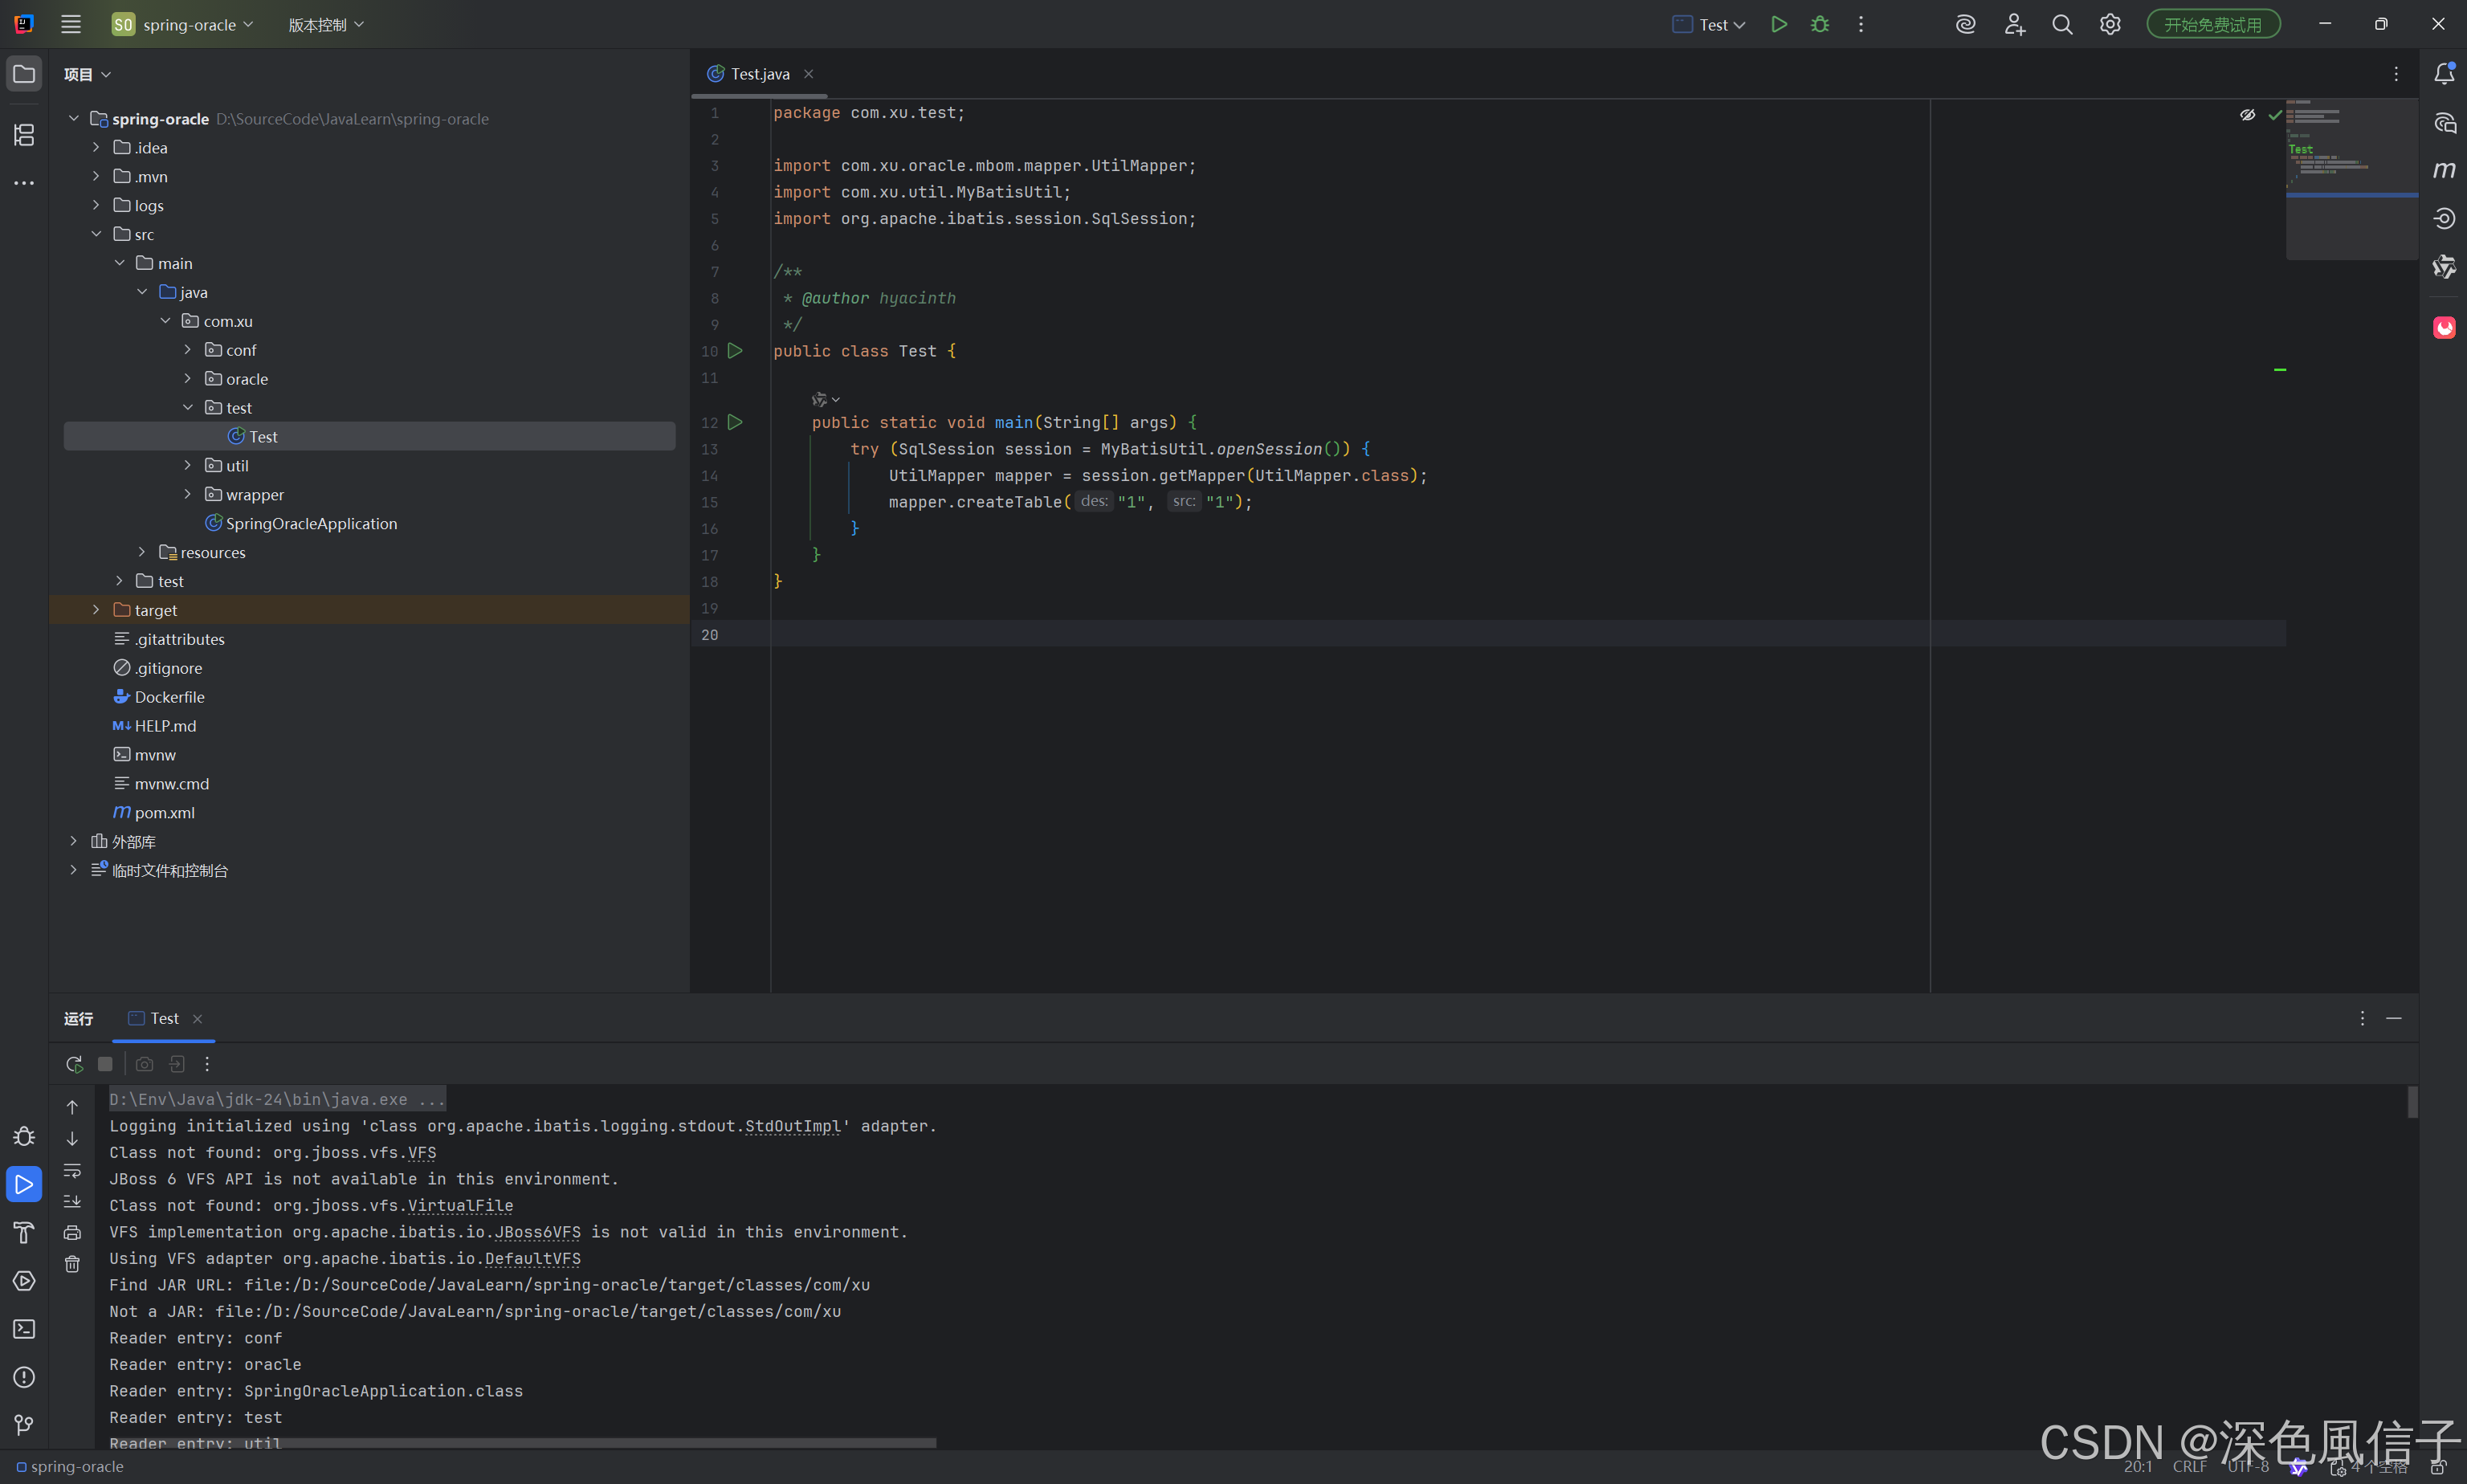Open Debug tool window bug icon
The width and height of the screenshot is (2467, 1484).
pyautogui.click(x=24, y=1136)
